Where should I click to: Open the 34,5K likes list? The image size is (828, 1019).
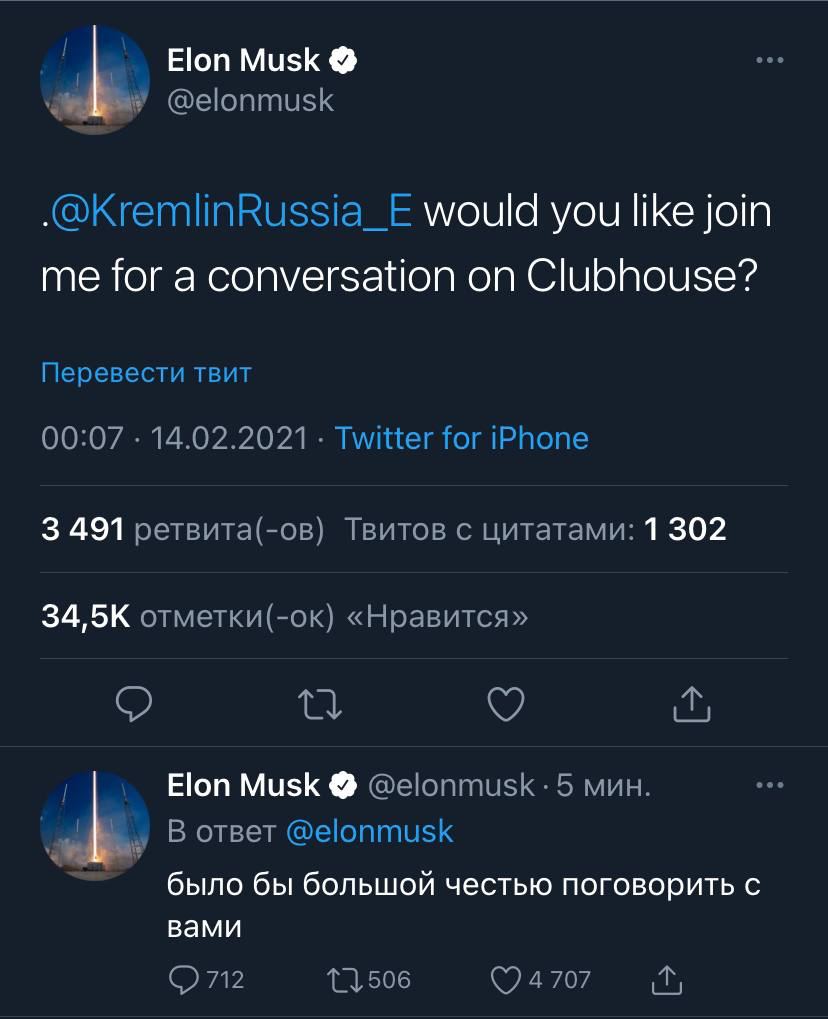coord(285,616)
